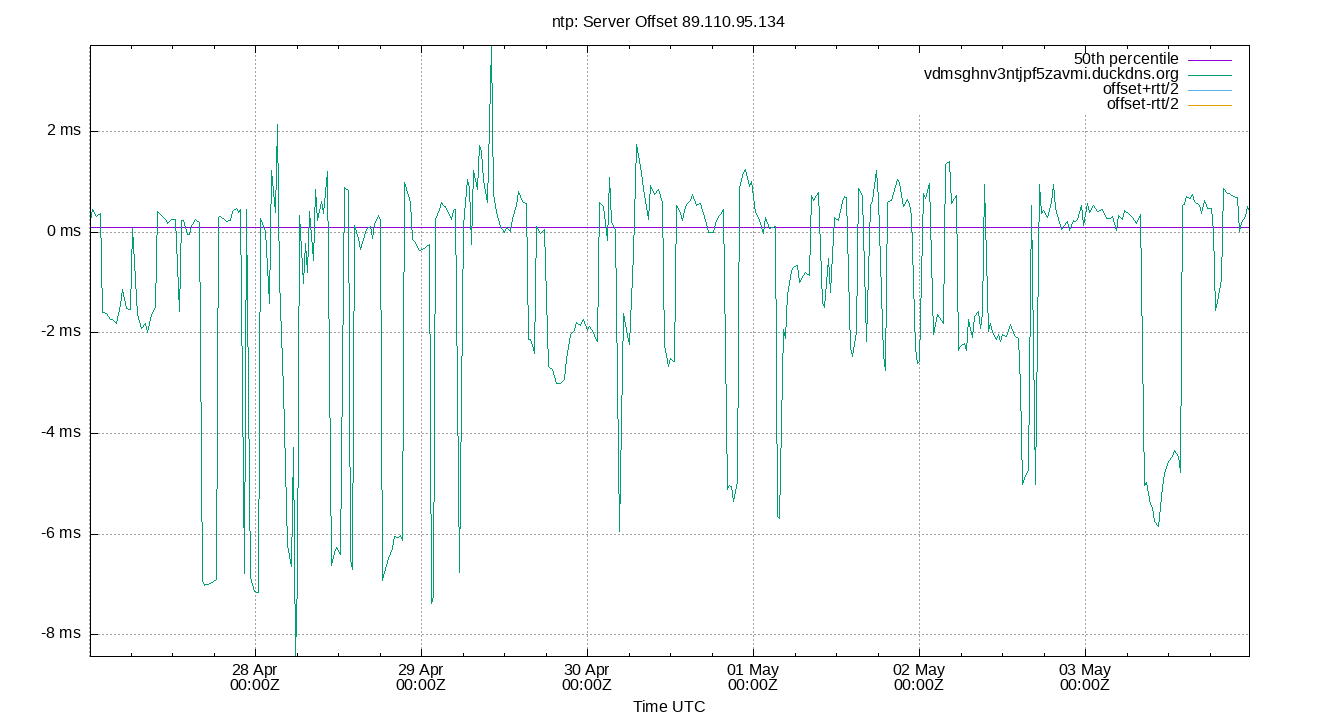The height and width of the screenshot is (720, 1340).
Task: Click the purple 50th percentile legend line
Action: tap(1209, 59)
